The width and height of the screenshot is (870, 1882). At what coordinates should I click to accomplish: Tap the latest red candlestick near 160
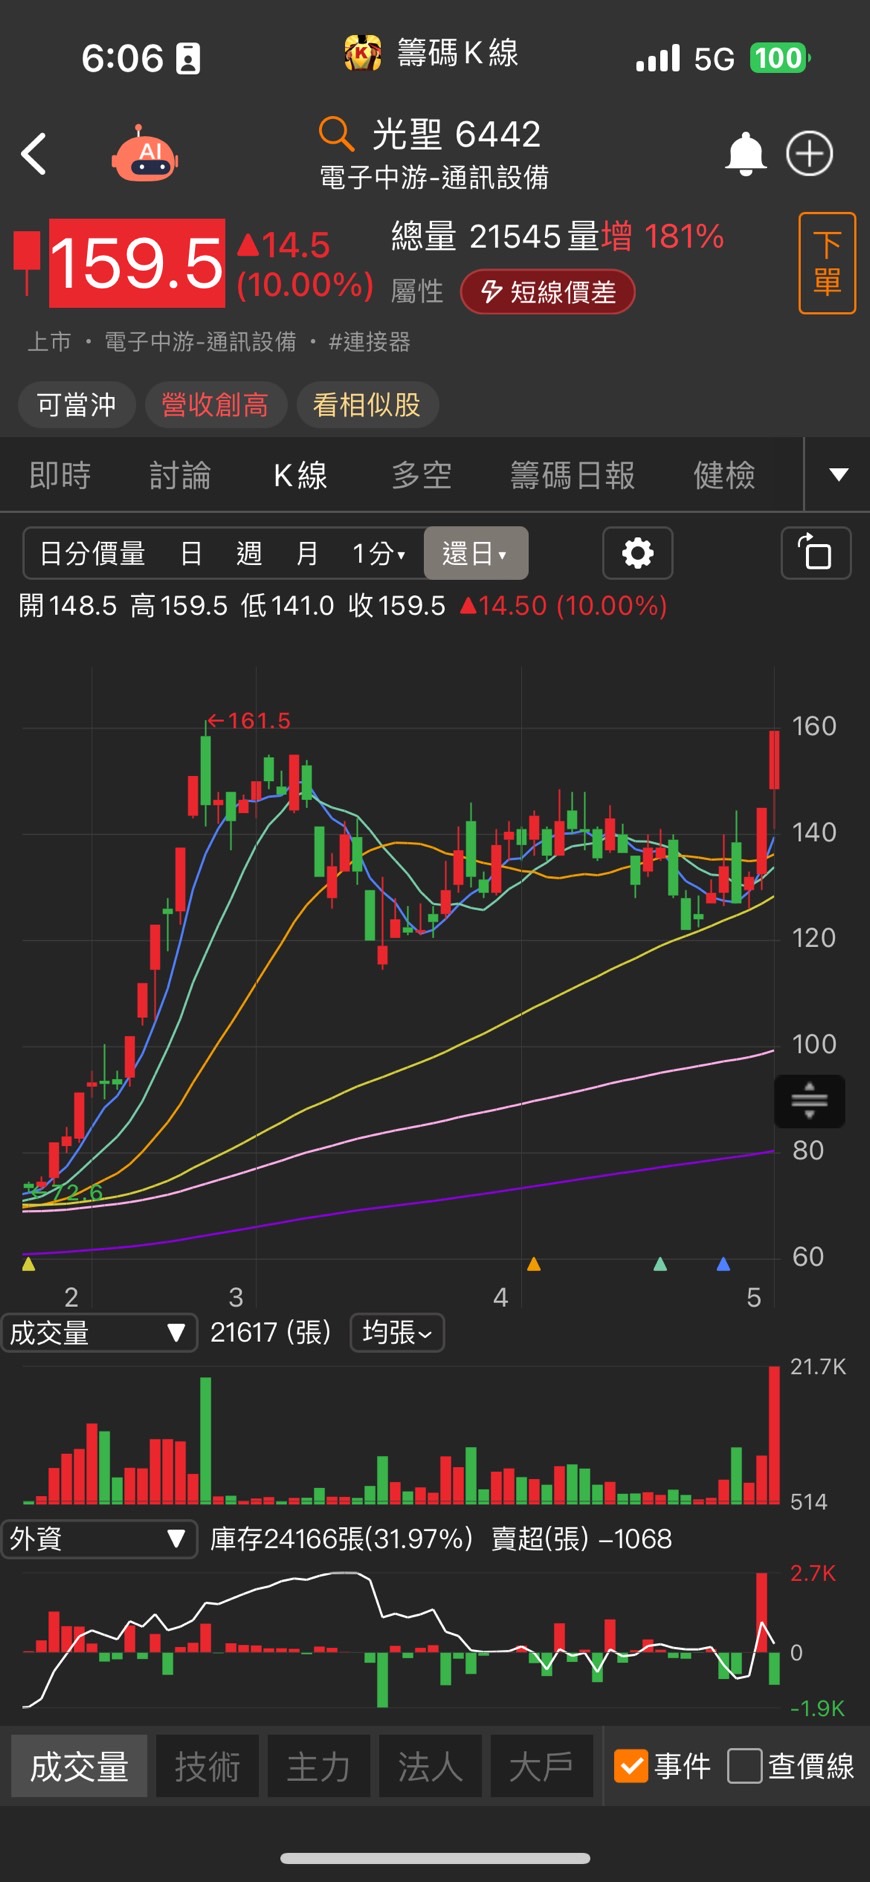pos(774,760)
